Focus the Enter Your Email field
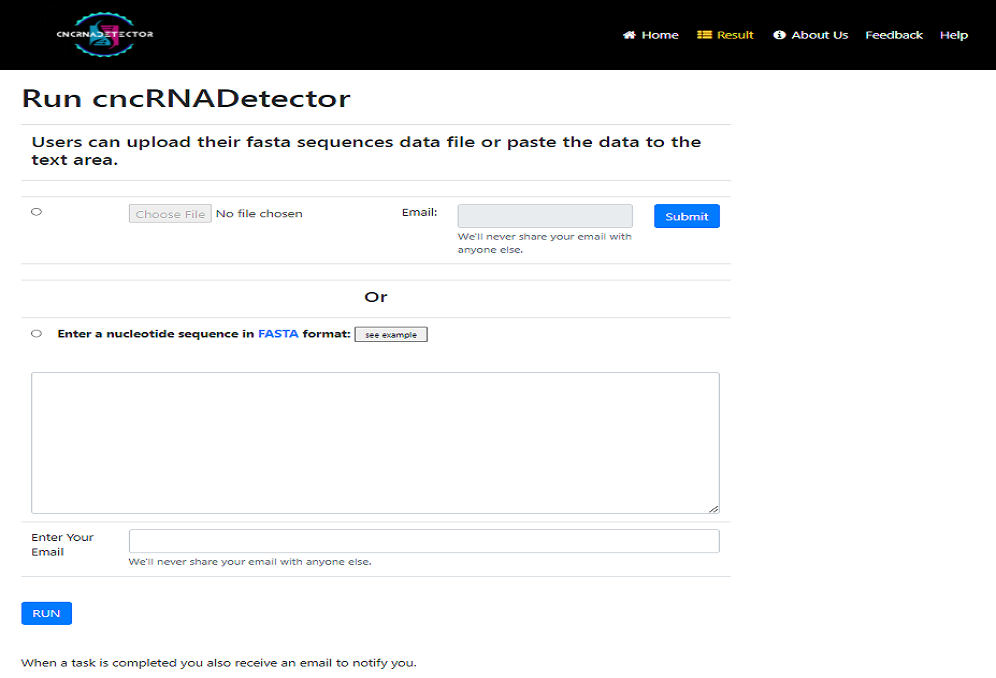Viewport: 996px width, 678px height. [x=424, y=541]
